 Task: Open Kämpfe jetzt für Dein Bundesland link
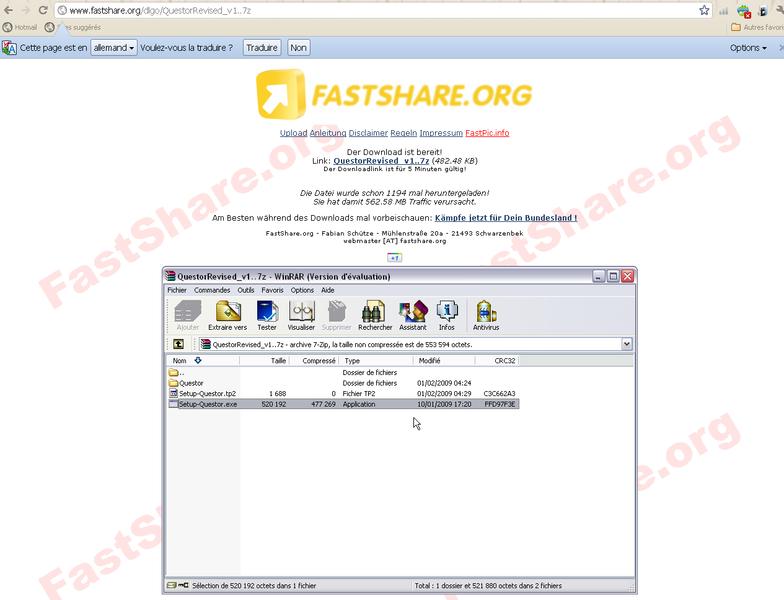[x=506, y=218]
